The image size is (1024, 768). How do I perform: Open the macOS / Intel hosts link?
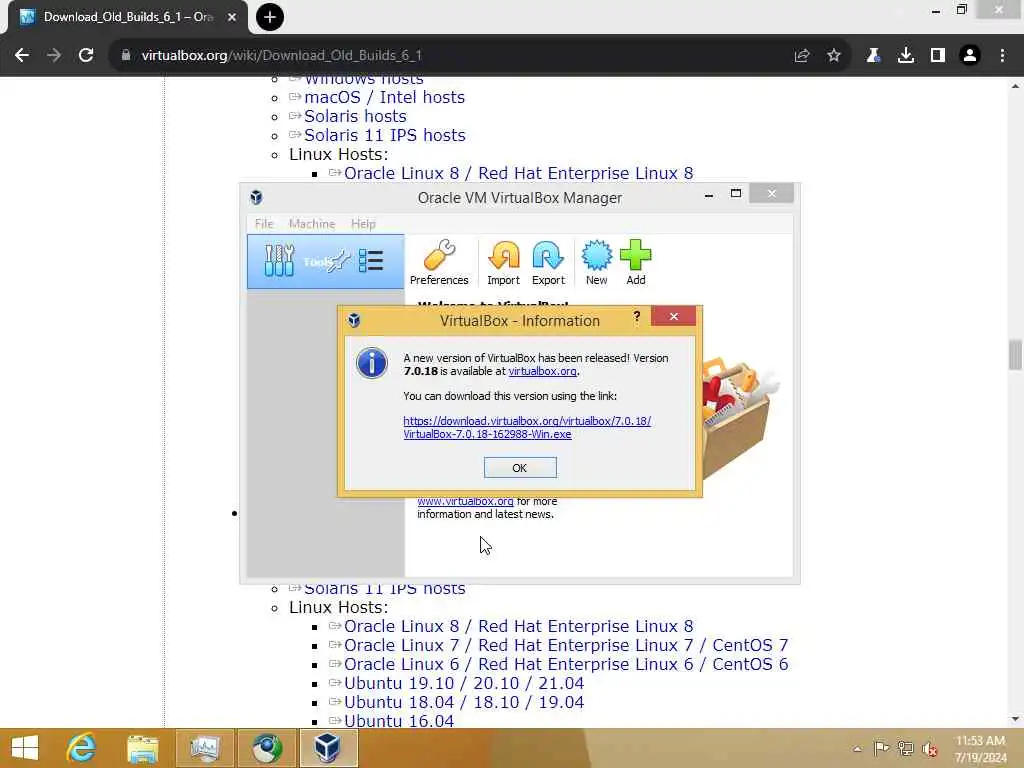coord(384,97)
